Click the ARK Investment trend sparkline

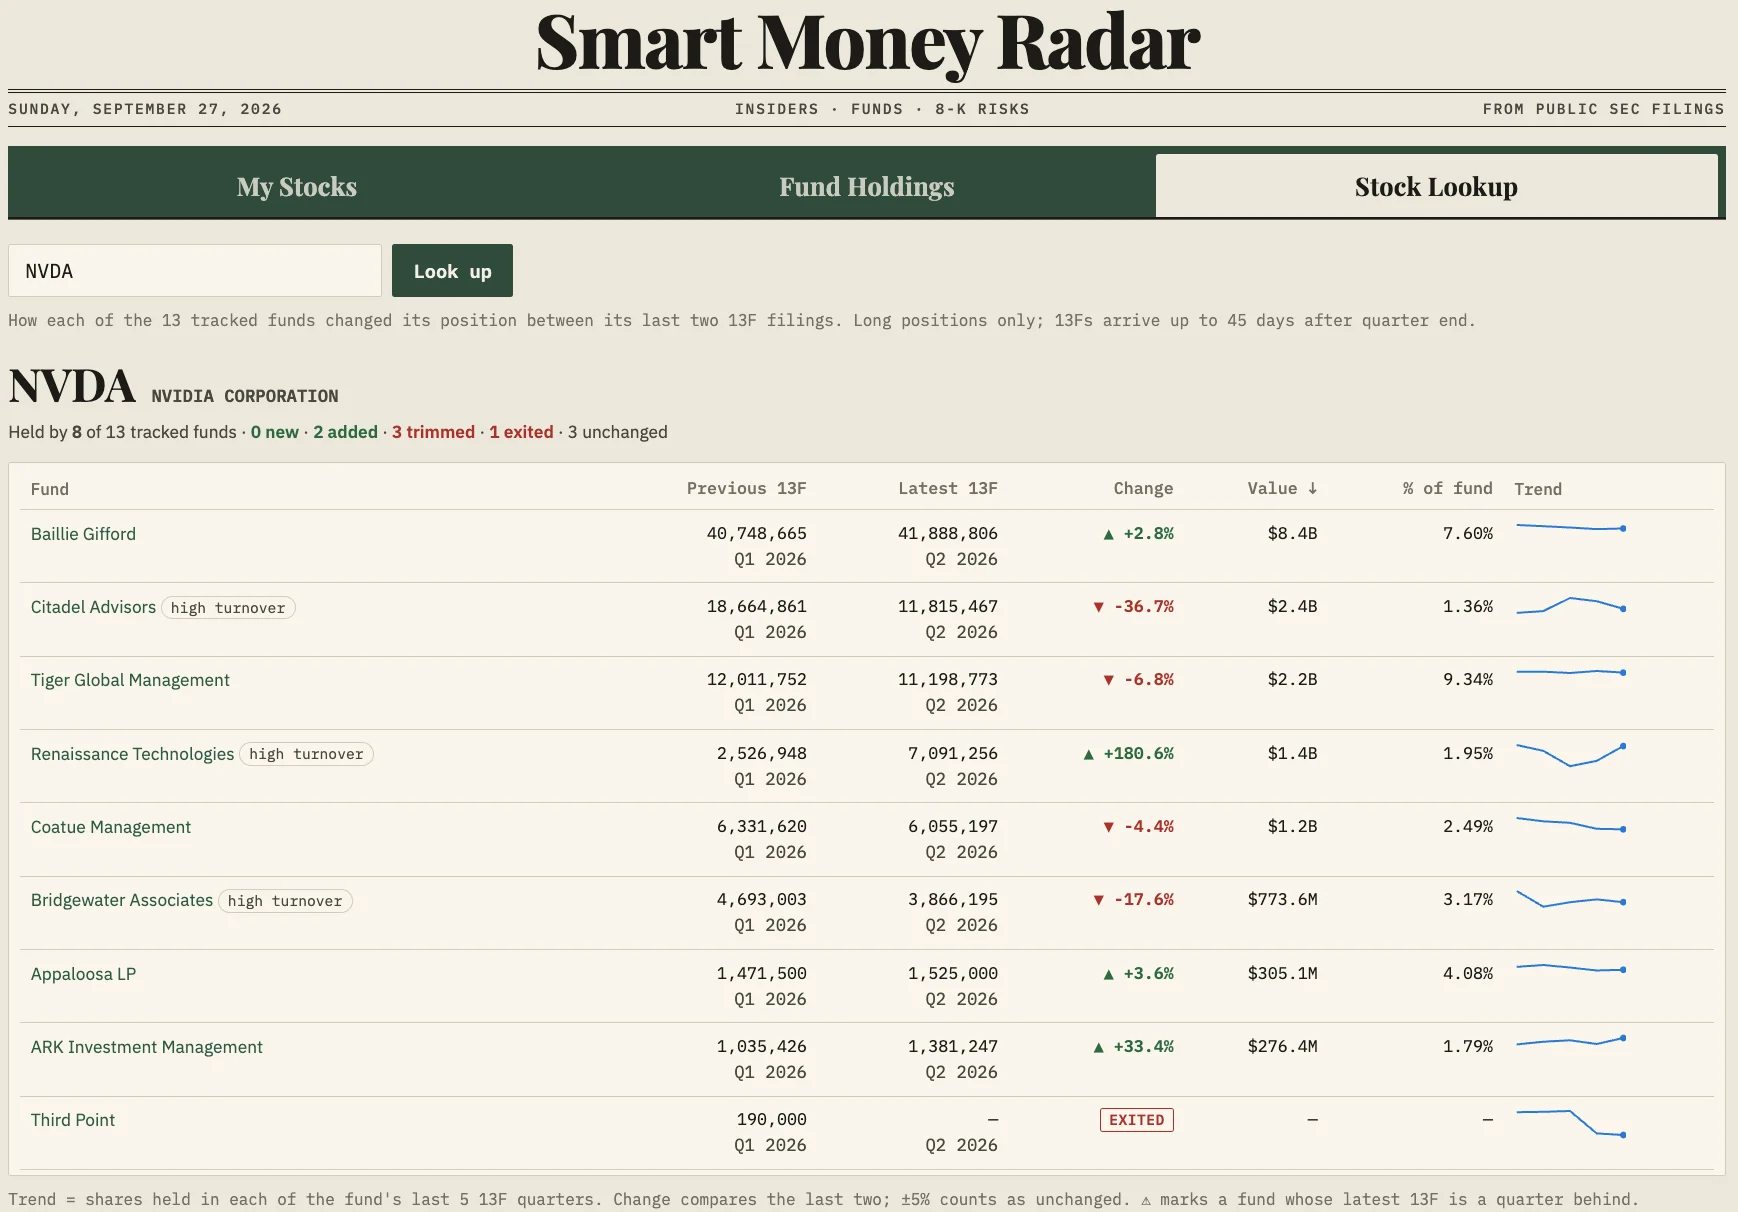click(x=1571, y=1041)
